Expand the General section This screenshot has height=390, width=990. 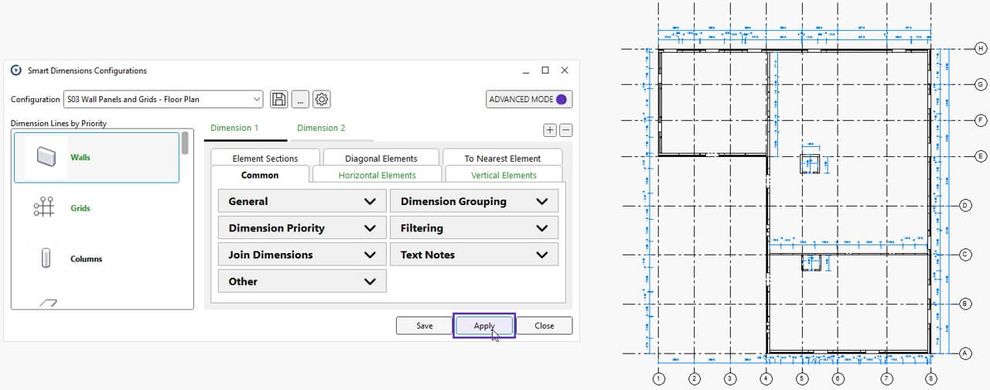[302, 202]
